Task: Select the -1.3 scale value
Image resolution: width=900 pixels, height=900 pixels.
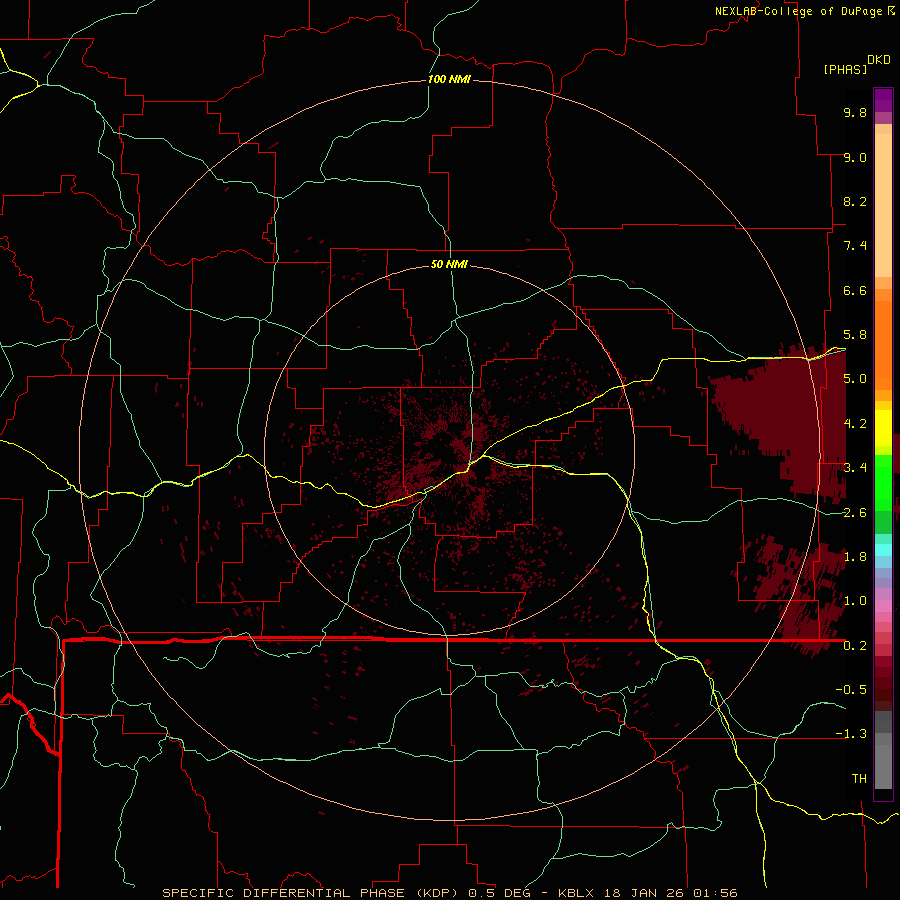Action: (851, 734)
